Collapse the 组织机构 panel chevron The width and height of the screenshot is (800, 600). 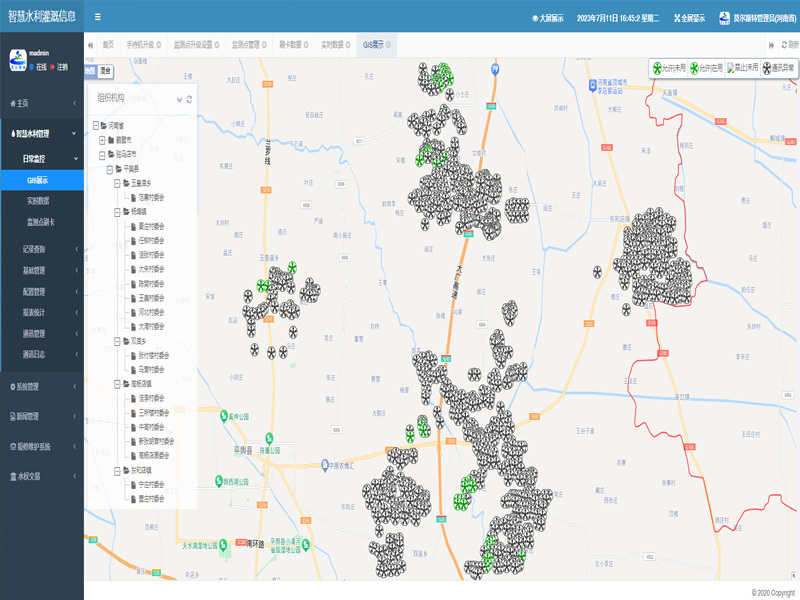coord(178,99)
